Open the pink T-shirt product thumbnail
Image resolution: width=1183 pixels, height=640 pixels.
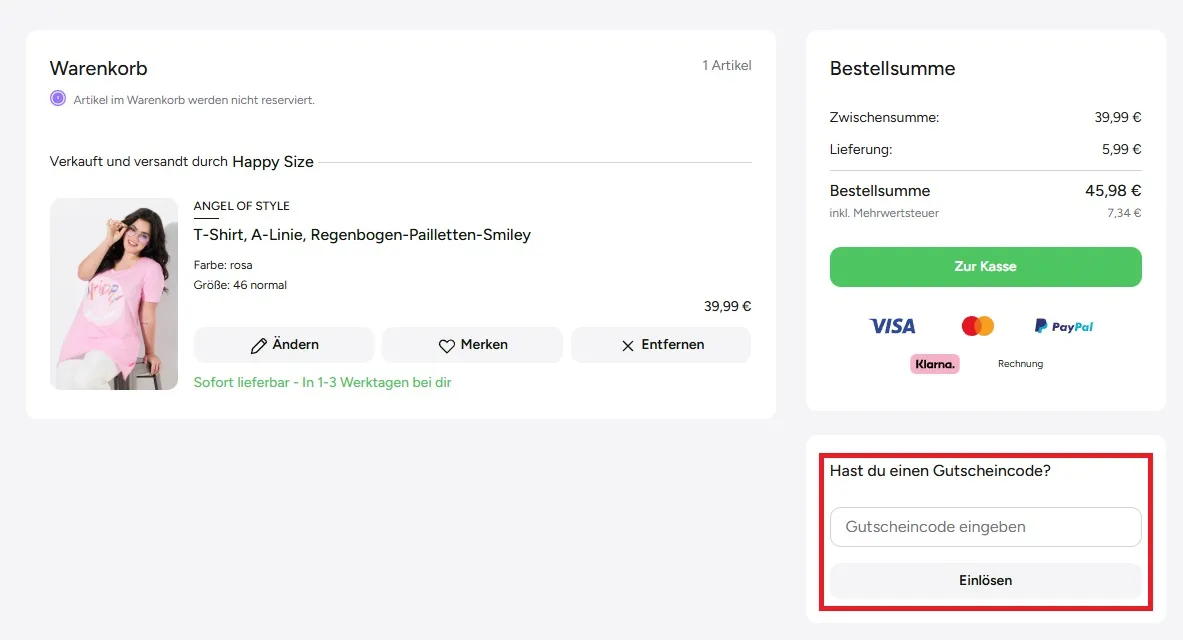pos(114,294)
